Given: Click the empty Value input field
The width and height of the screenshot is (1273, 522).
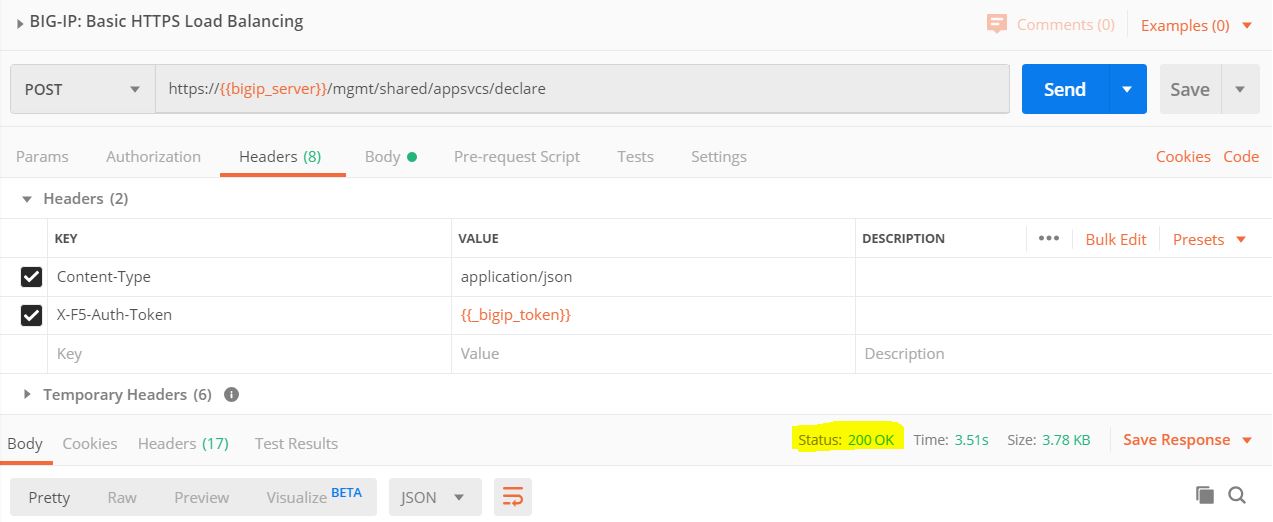Looking at the screenshot, I should (x=653, y=354).
